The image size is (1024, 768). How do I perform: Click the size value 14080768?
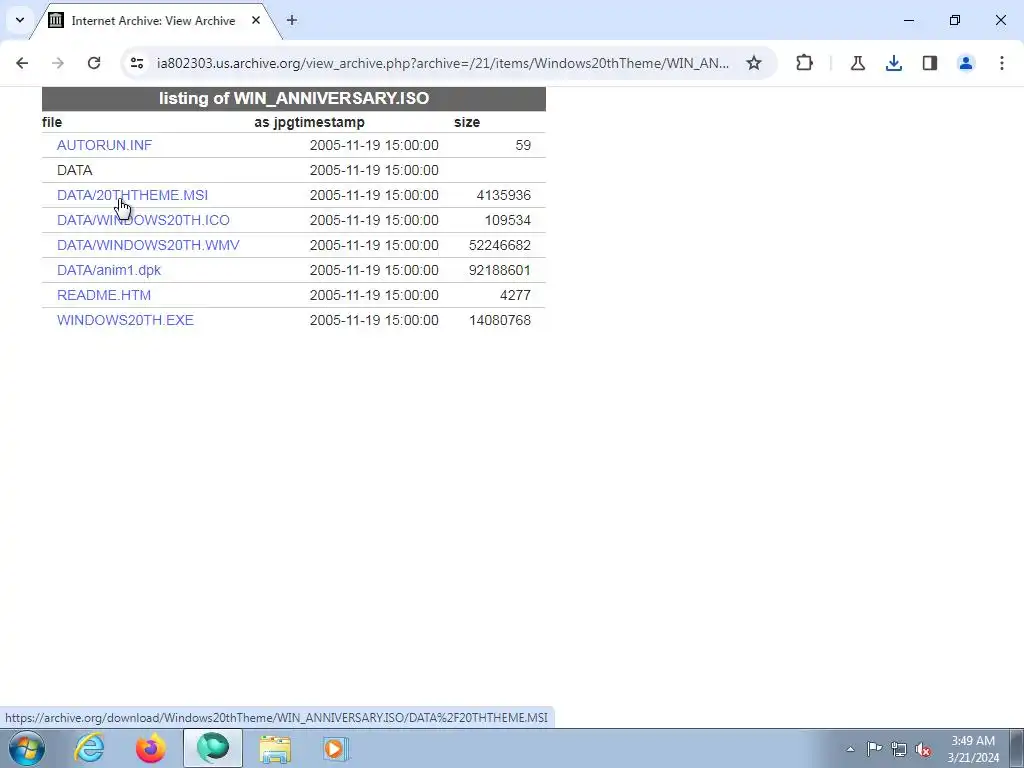(500, 320)
